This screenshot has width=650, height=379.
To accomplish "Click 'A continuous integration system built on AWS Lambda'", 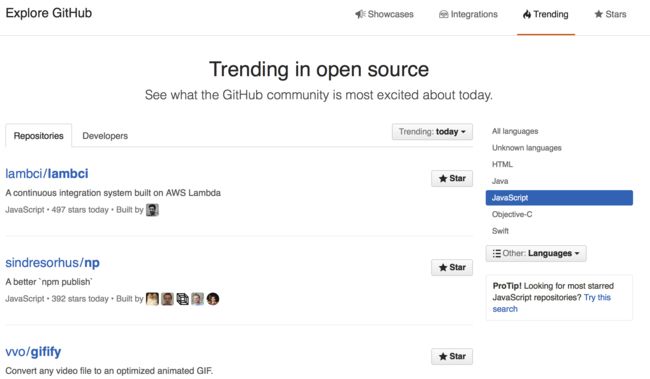I will 113,193.
